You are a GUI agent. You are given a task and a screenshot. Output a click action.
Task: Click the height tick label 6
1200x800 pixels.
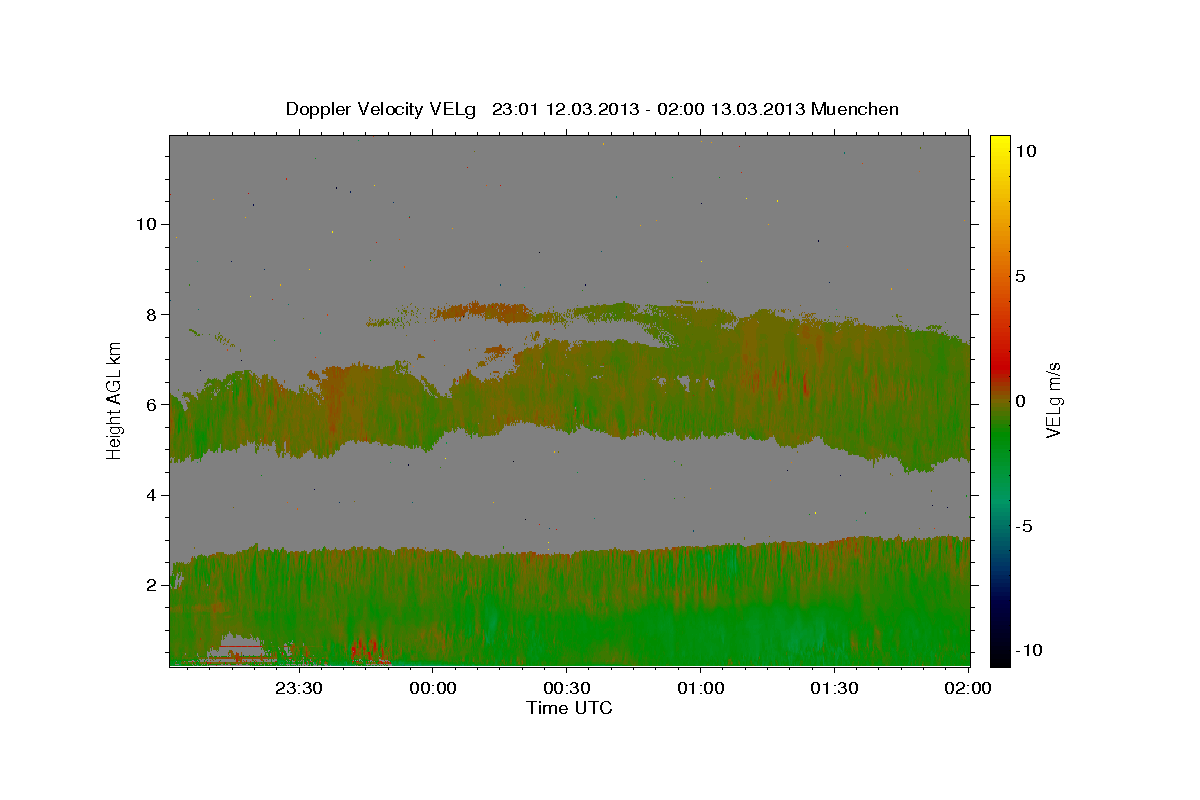[x=152, y=405]
